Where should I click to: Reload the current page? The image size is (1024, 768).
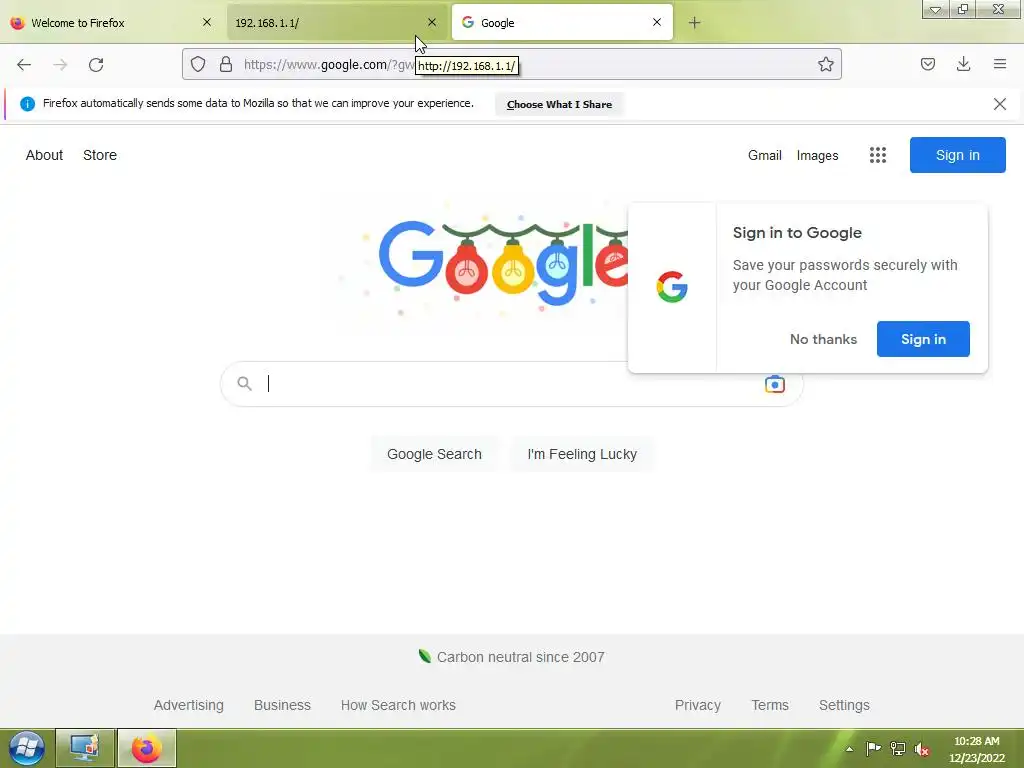96,65
